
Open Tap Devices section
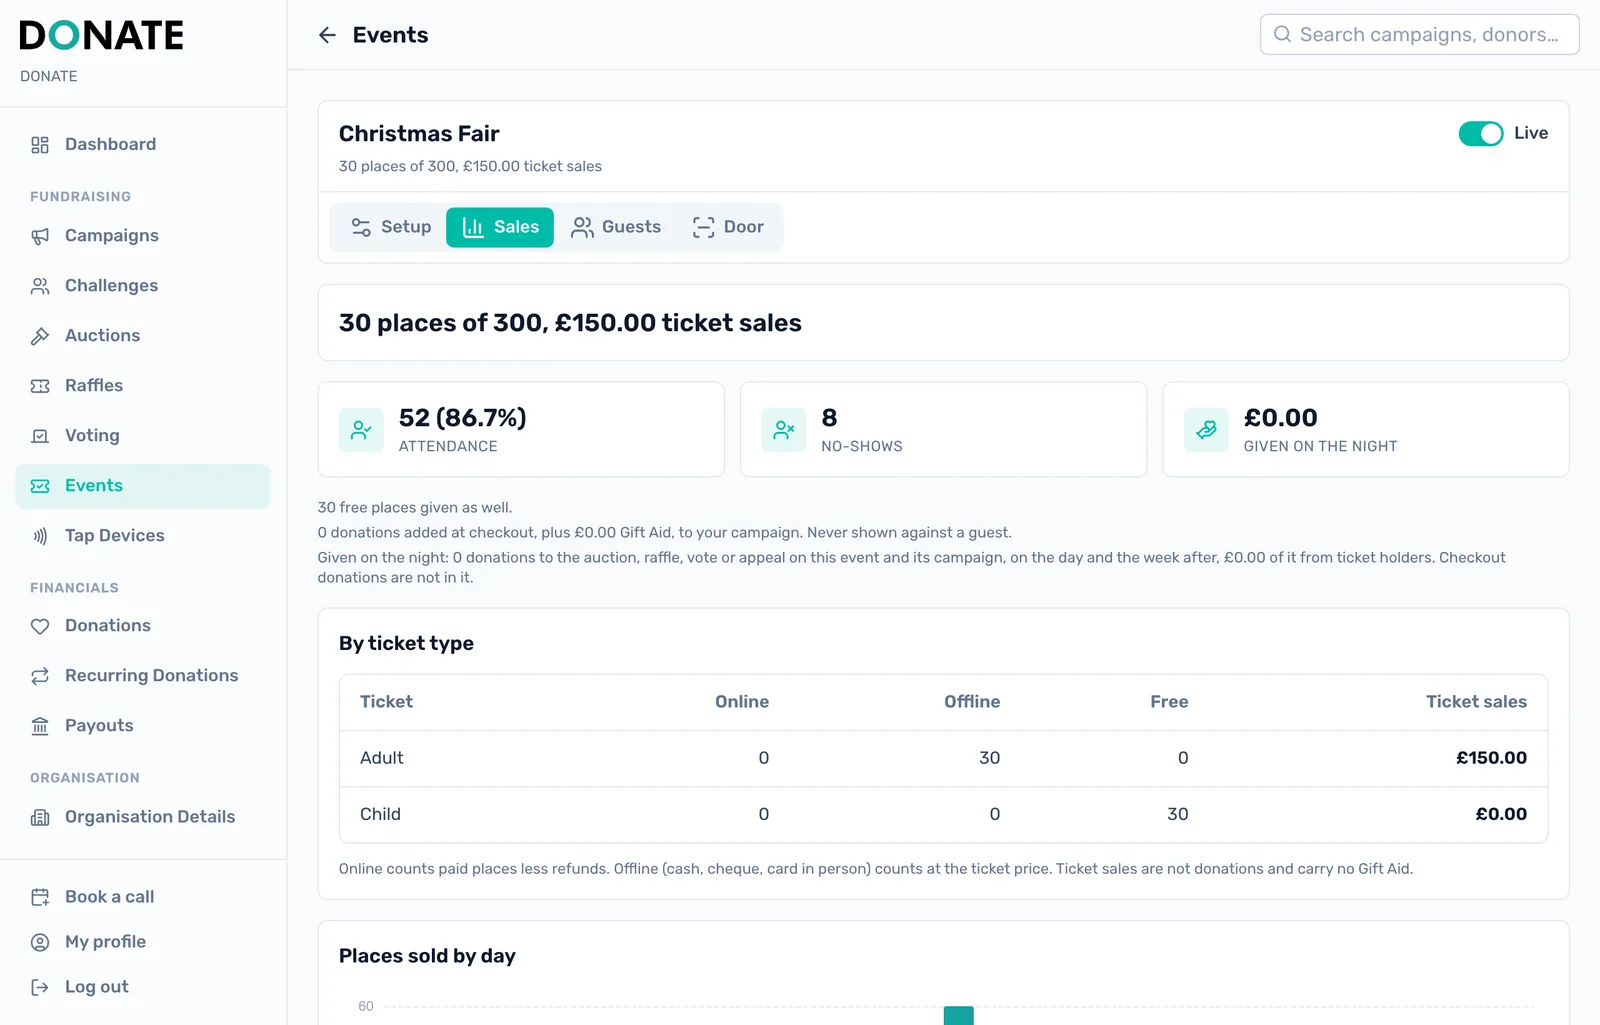143,536
